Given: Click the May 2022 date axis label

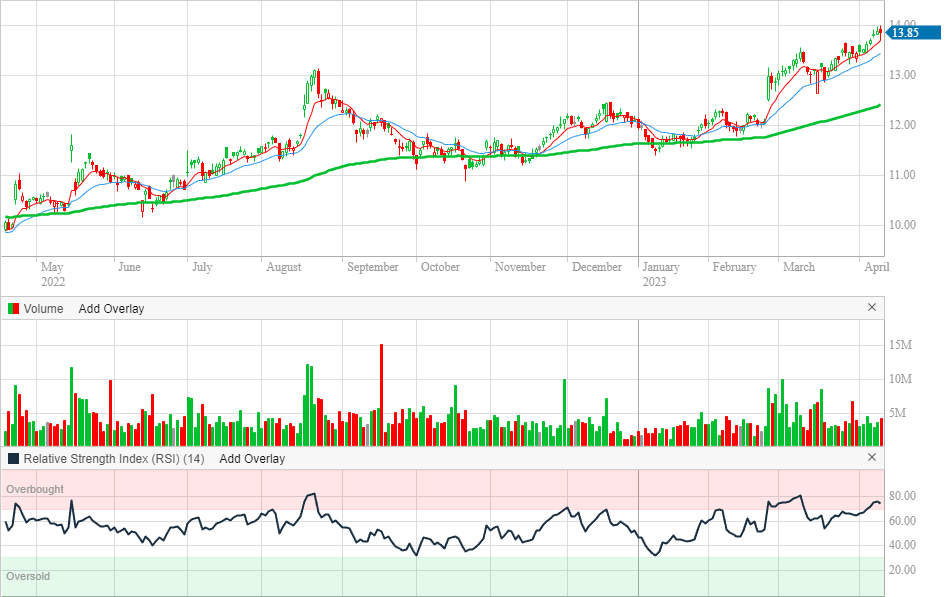Looking at the screenshot, I should pyautogui.click(x=52, y=274).
